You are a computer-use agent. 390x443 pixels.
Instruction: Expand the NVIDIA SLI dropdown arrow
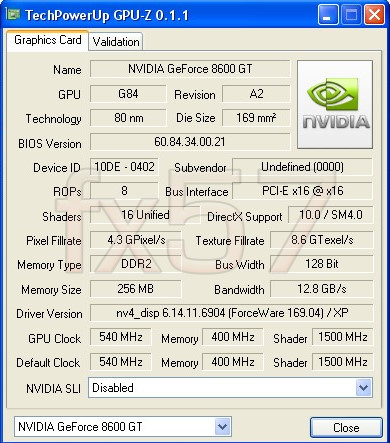pyautogui.click(x=363, y=387)
